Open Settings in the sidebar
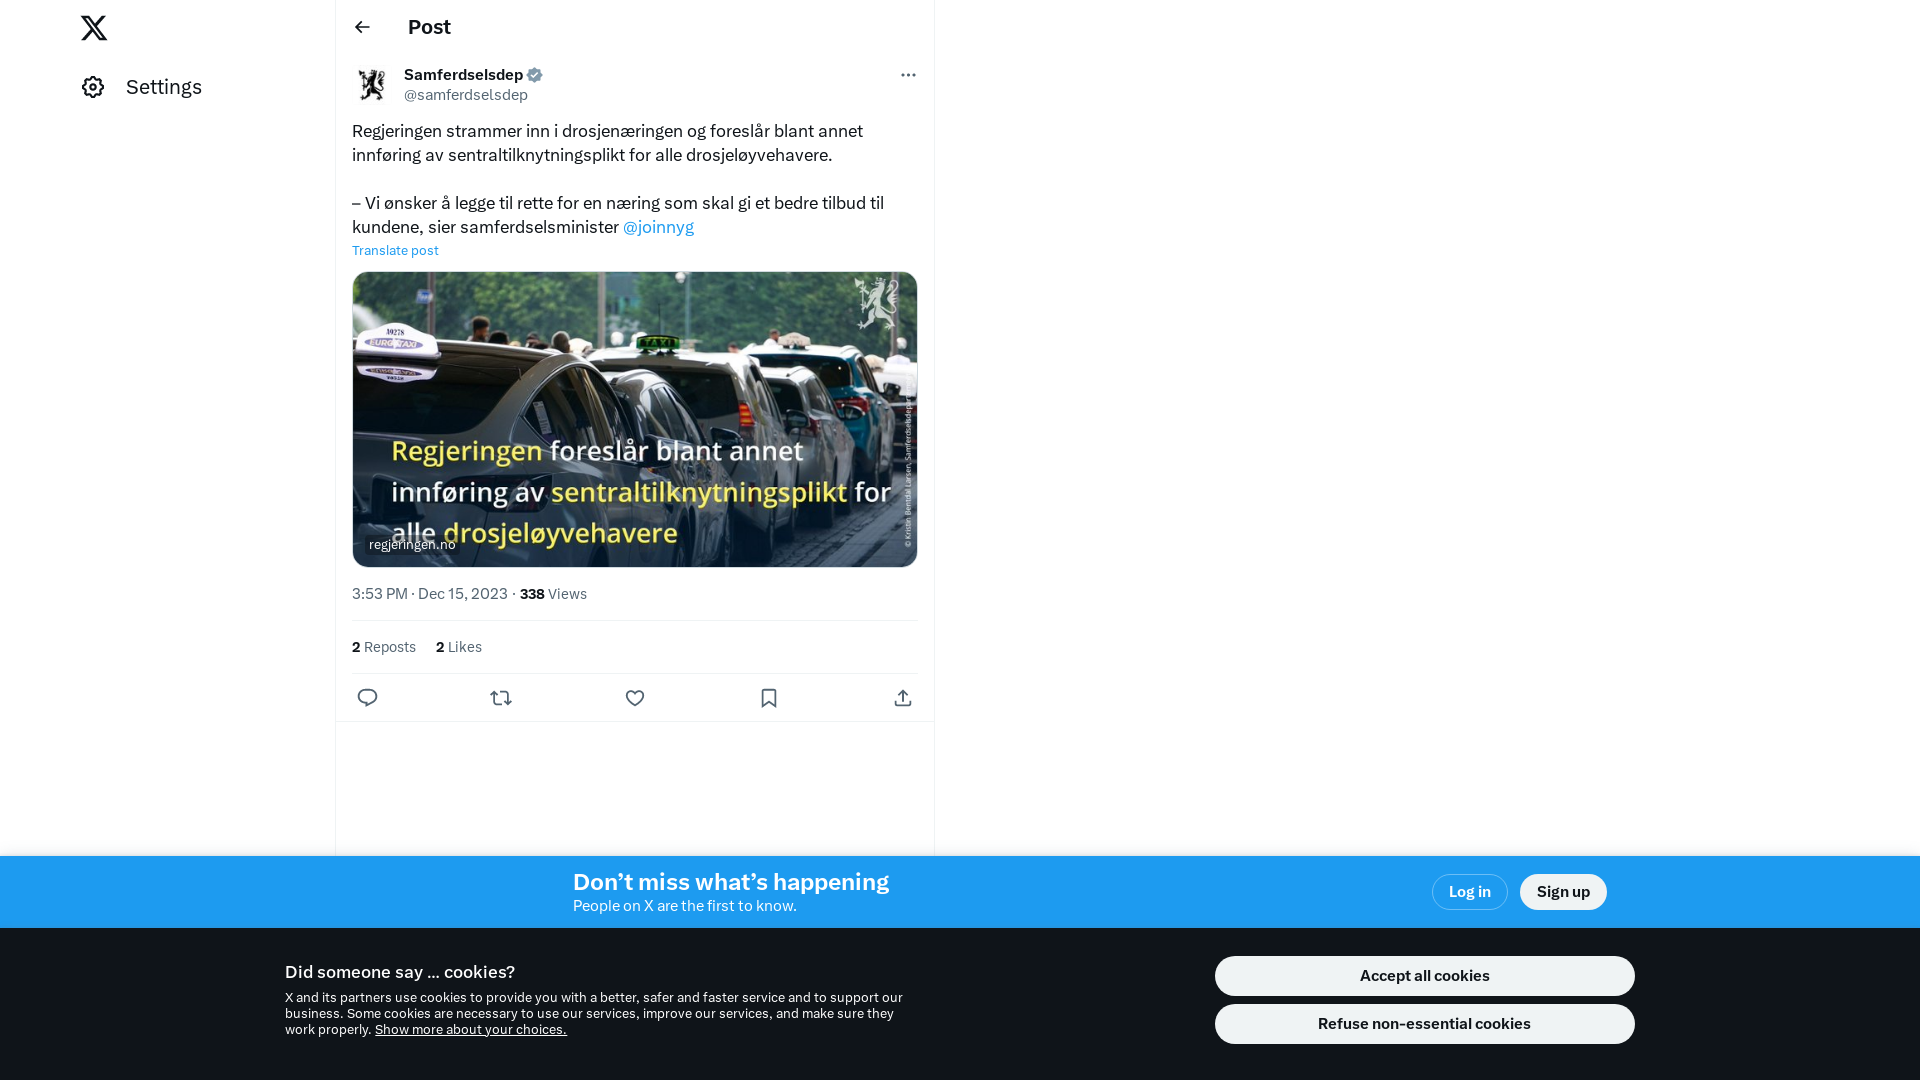1920x1080 pixels. point(142,87)
